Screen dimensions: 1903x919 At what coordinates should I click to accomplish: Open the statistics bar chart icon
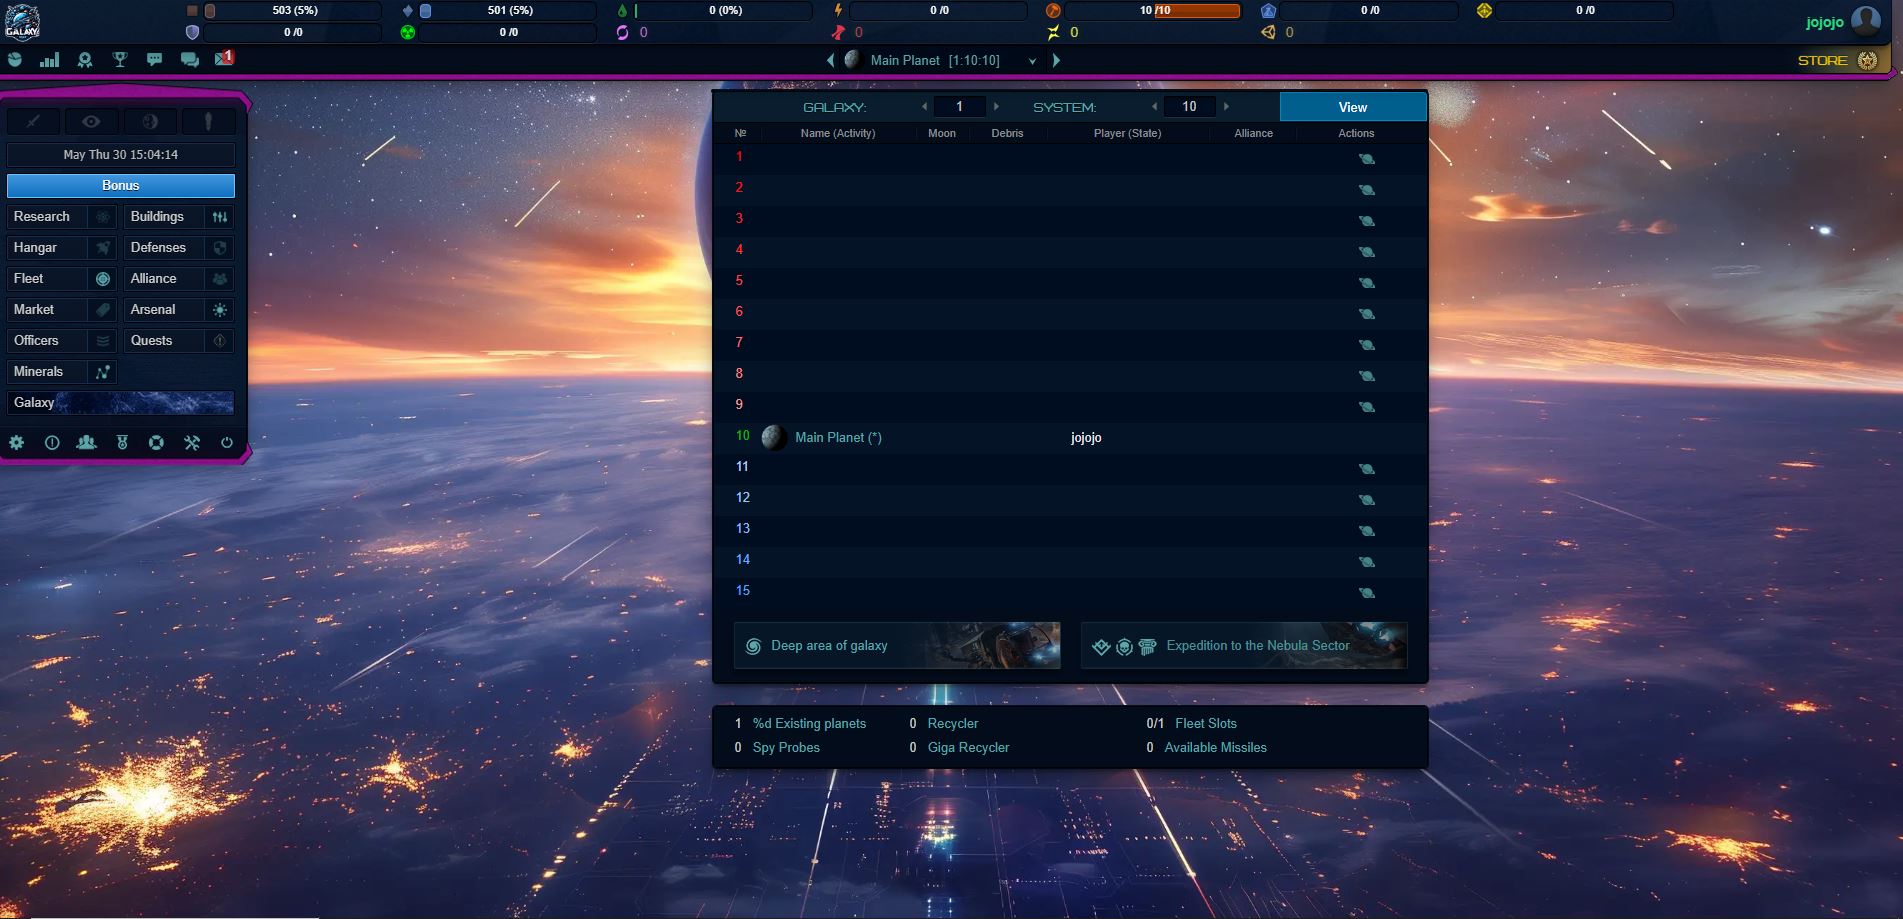49,60
